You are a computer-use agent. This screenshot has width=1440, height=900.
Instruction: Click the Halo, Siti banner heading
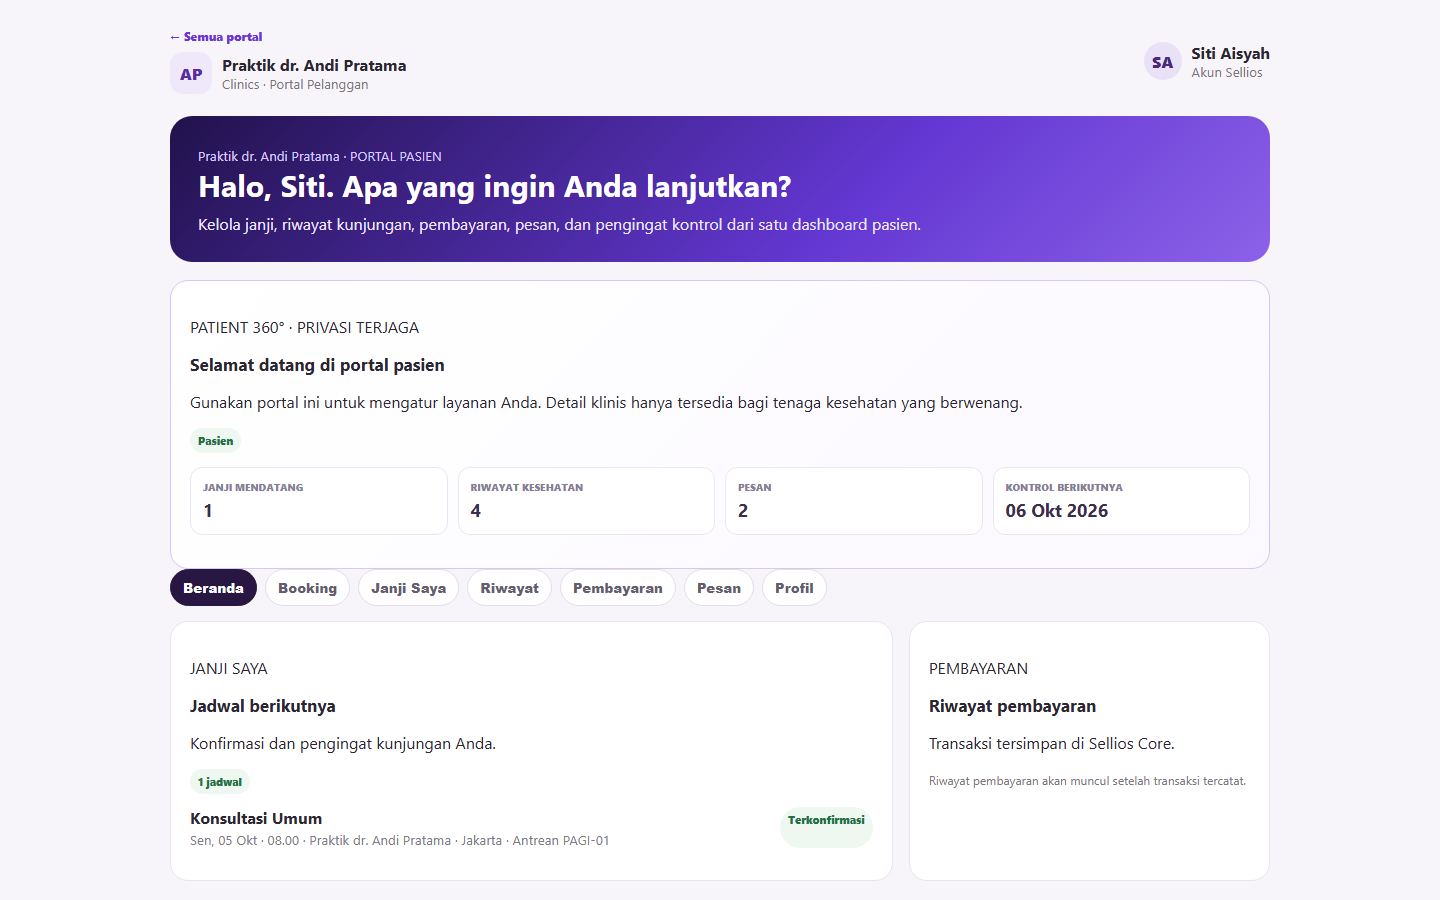pos(495,187)
